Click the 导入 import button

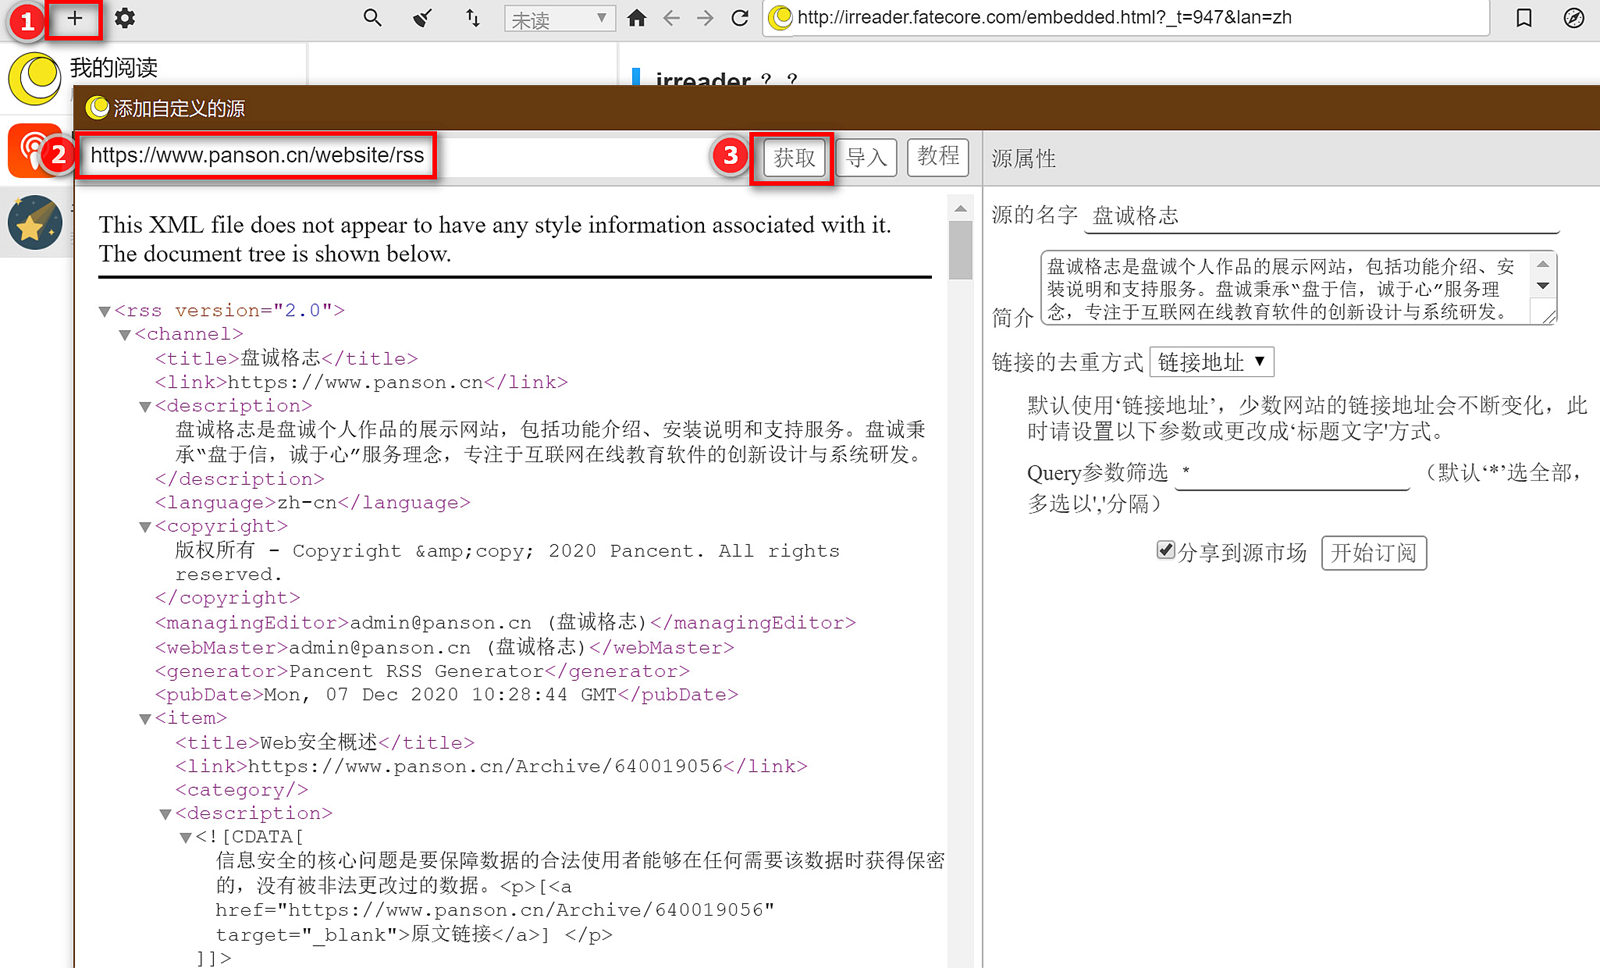coord(866,158)
